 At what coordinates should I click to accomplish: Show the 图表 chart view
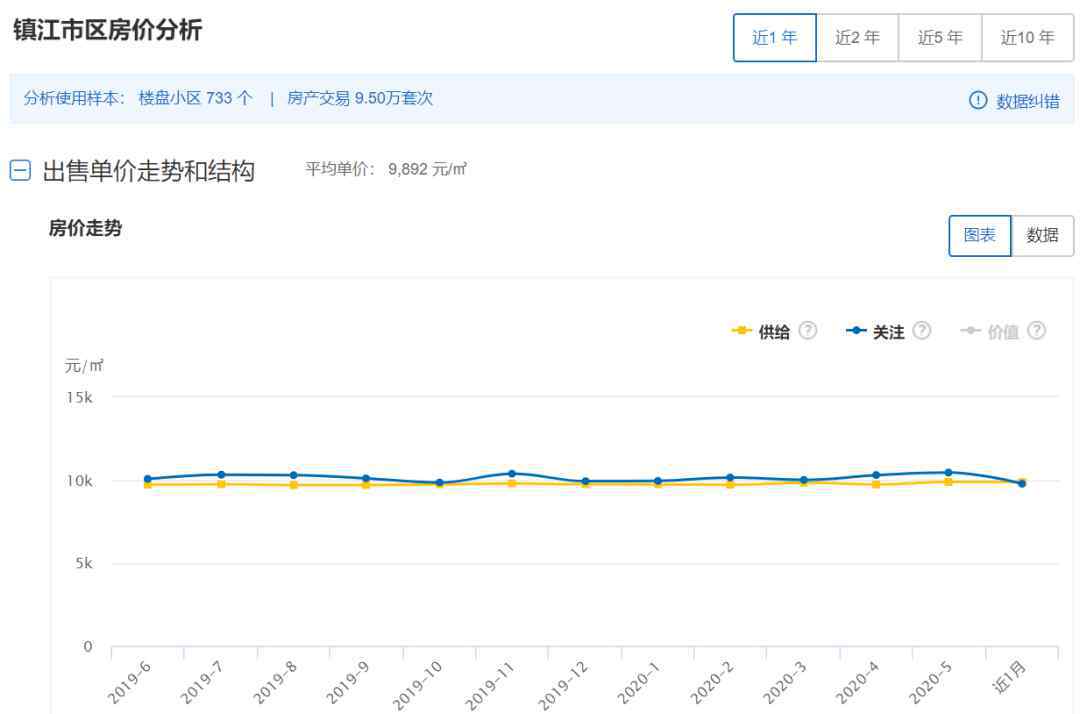click(980, 235)
